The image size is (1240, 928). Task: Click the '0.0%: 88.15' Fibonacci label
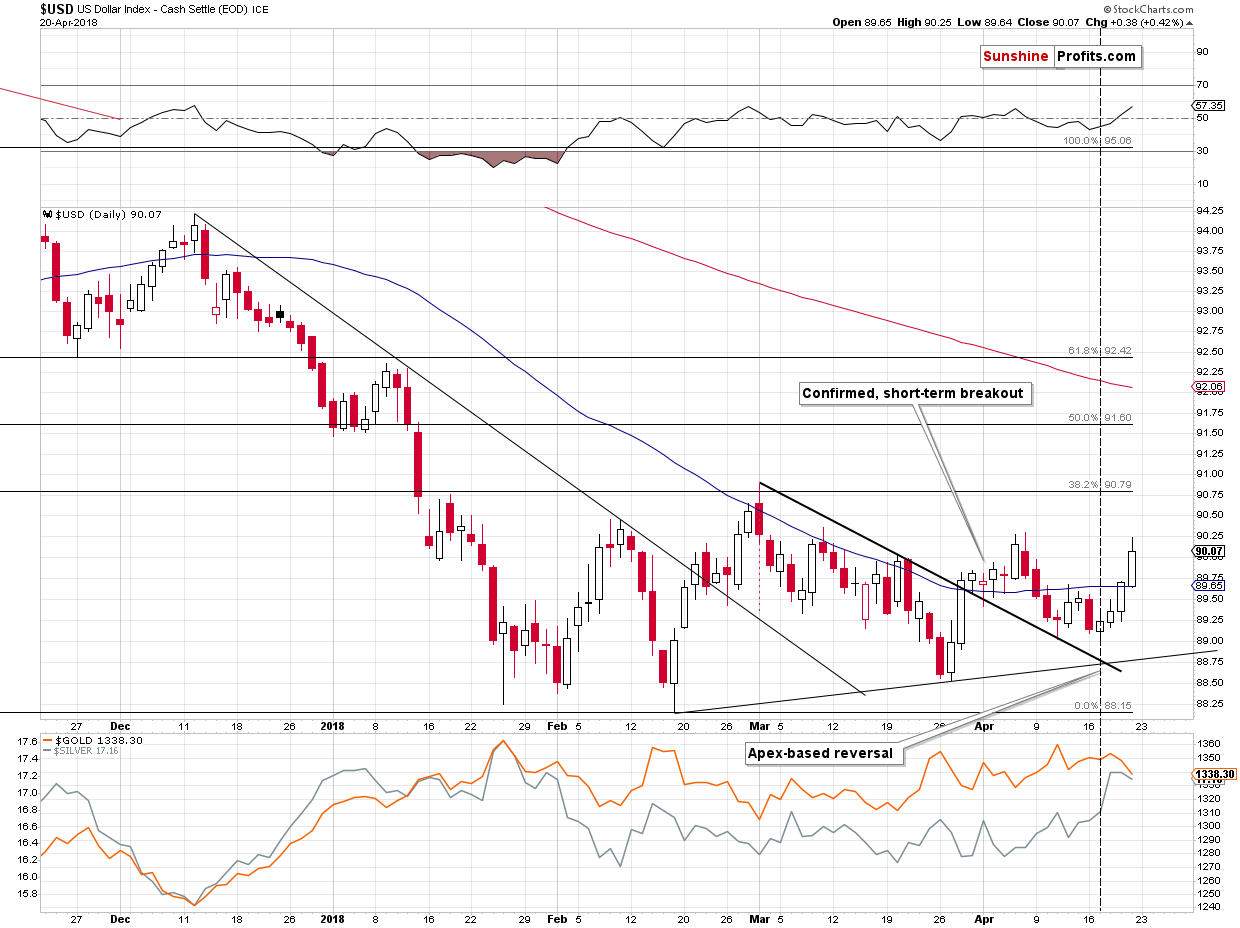click(x=1101, y=704)
